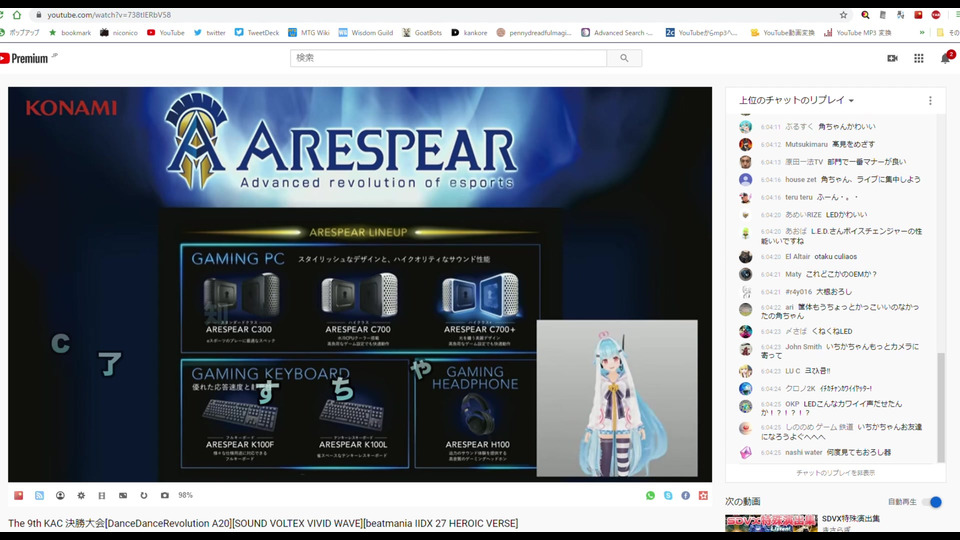This screenshot has width=960, height=540.
Task: Click the browser address bar URL
Action: coord(109,15)
